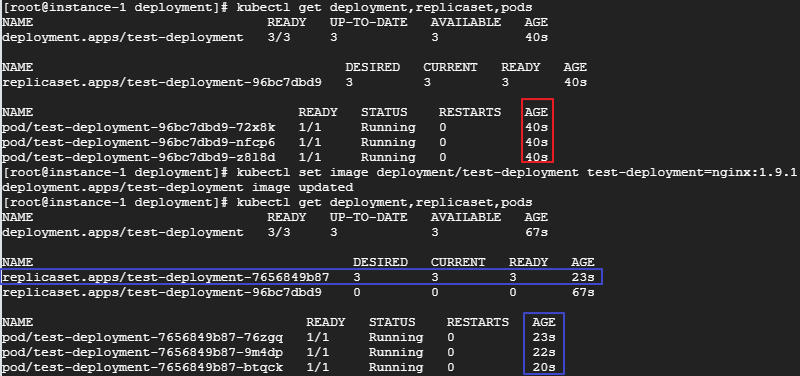Click the 23s age of replicaset 7656849b87
Image resolution: width=800 pixels, height=376 pixels.
583,277
